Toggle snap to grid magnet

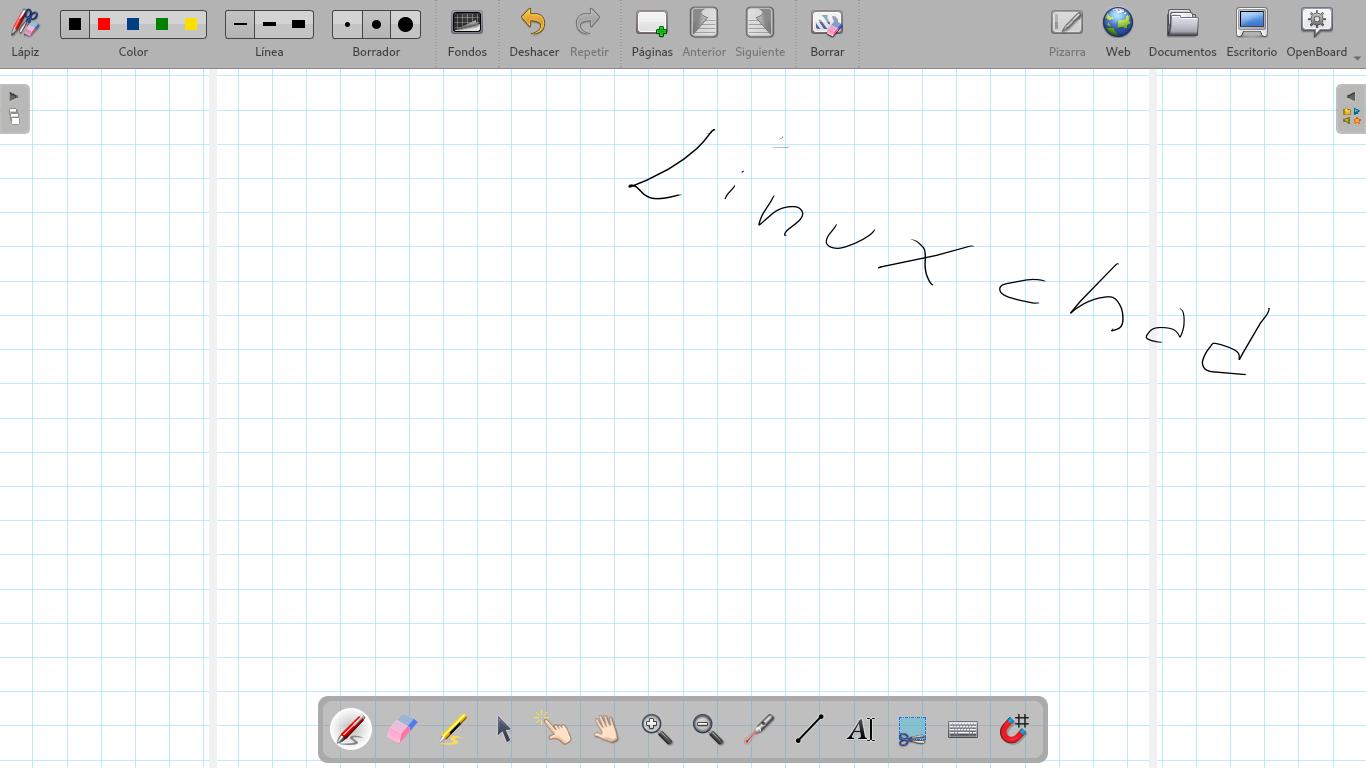[1014, 729]
